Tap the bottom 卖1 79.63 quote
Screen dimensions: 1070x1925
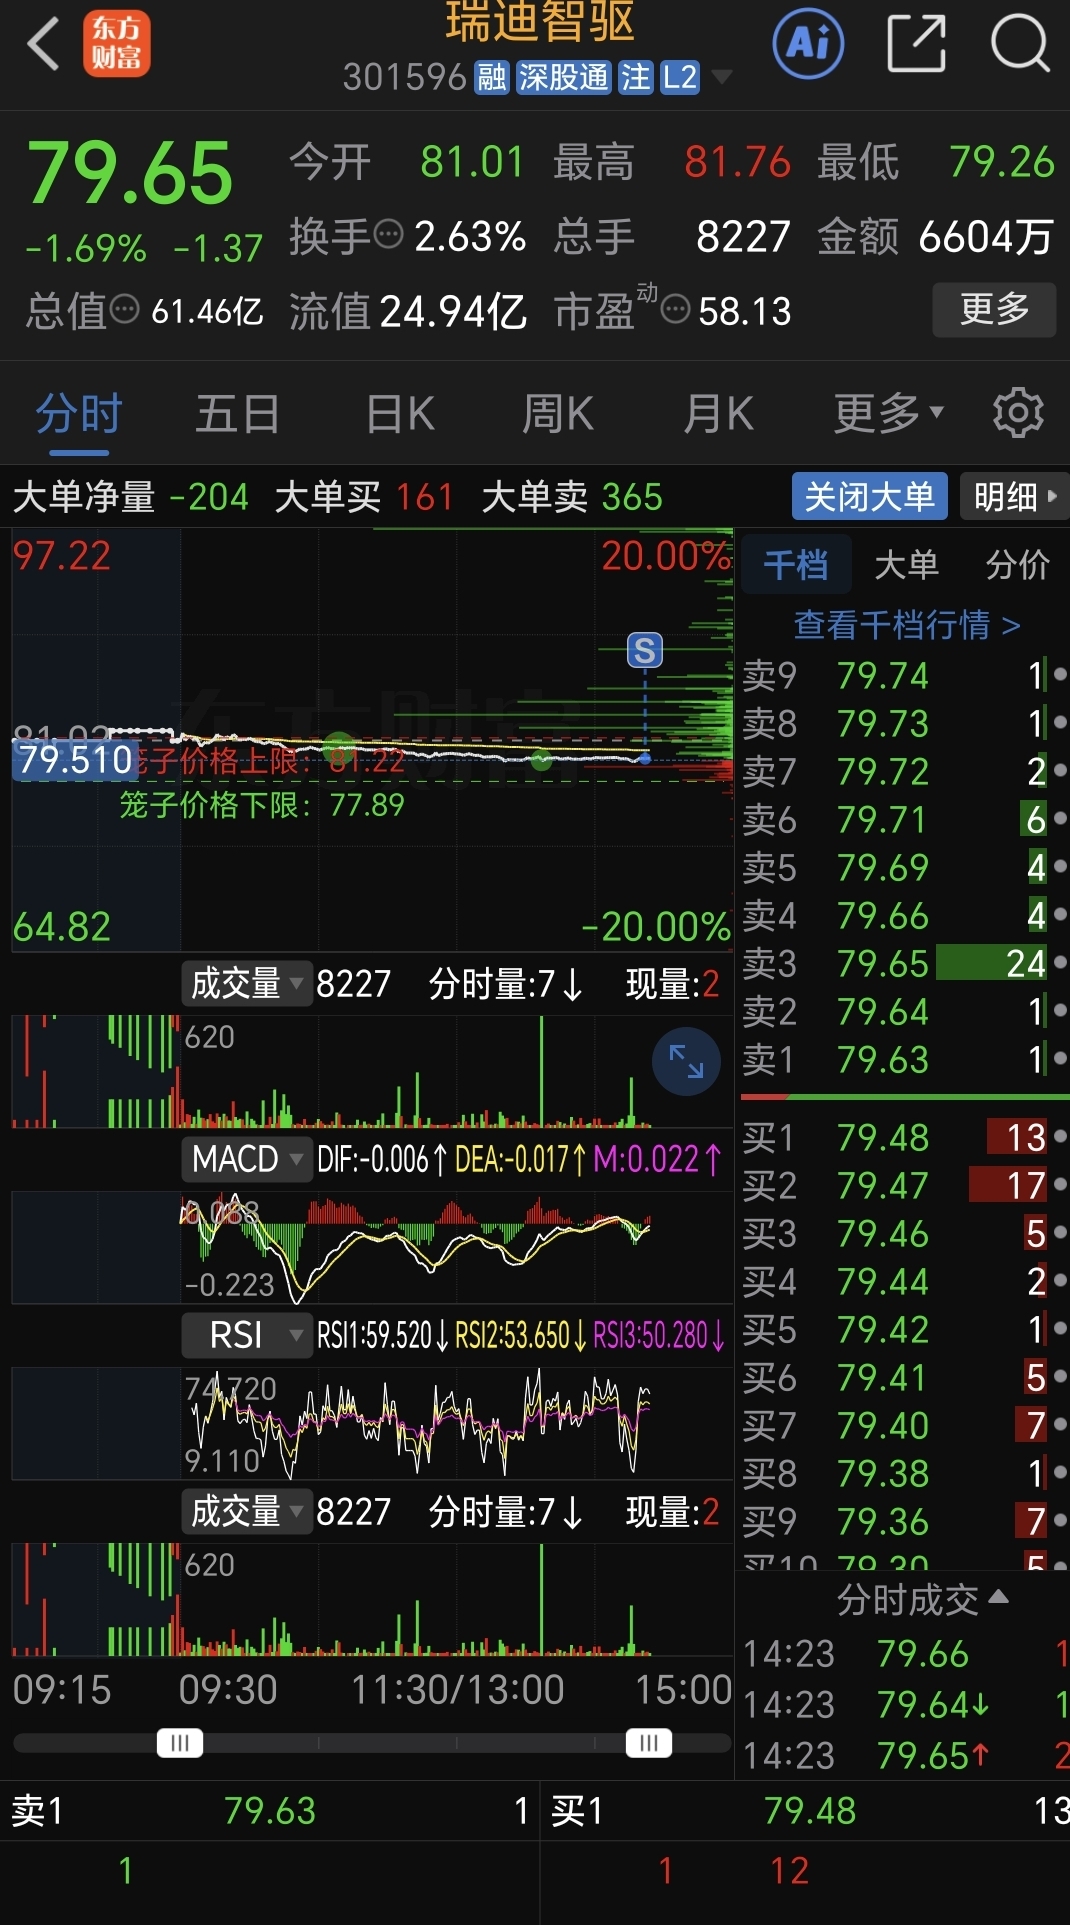[x=269, y=1810]
